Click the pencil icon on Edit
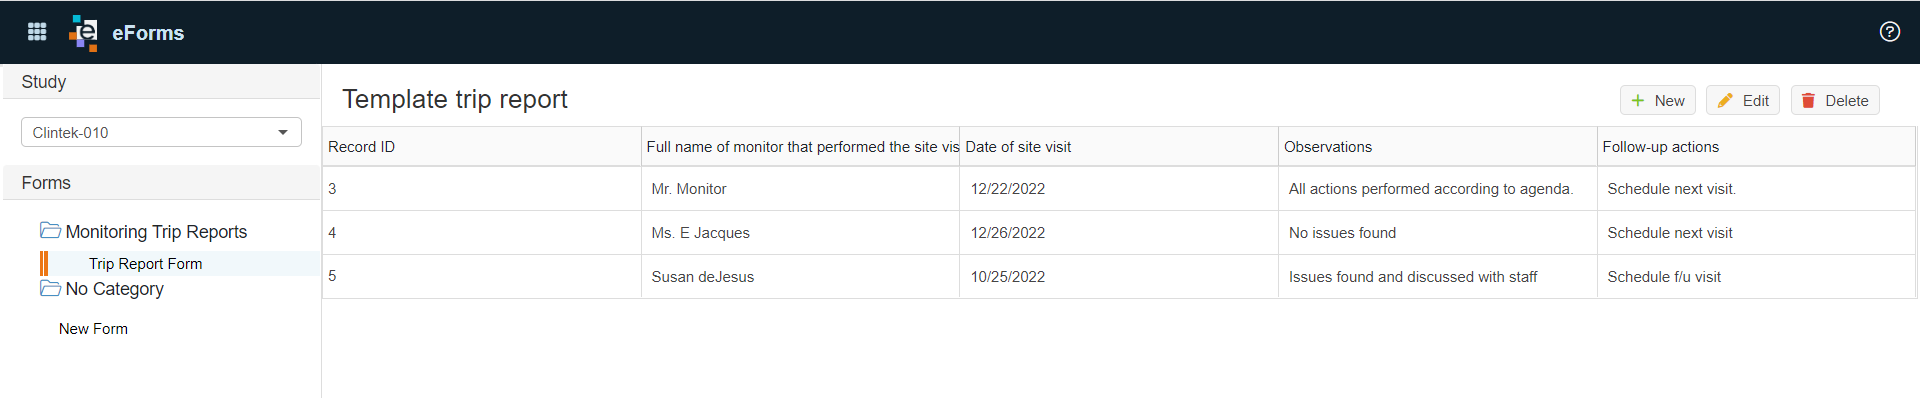Image resolution: width=1920 pixels, height=398 pixels. 1725,101
